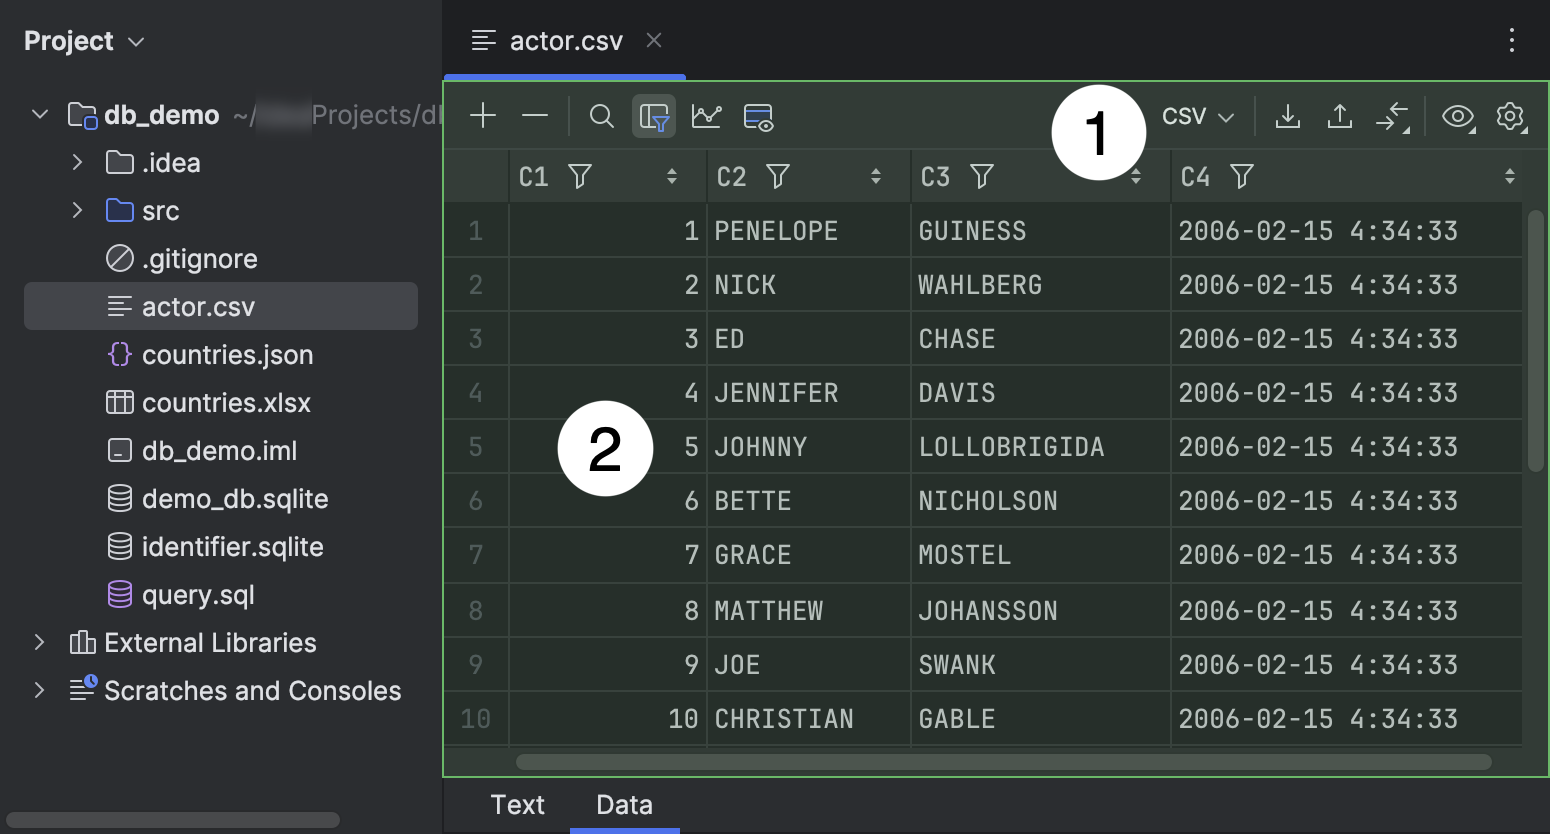This screenshot has width=1550, height=834.
Task: Delete selected row using the minus icon
Action: point(534,115)
